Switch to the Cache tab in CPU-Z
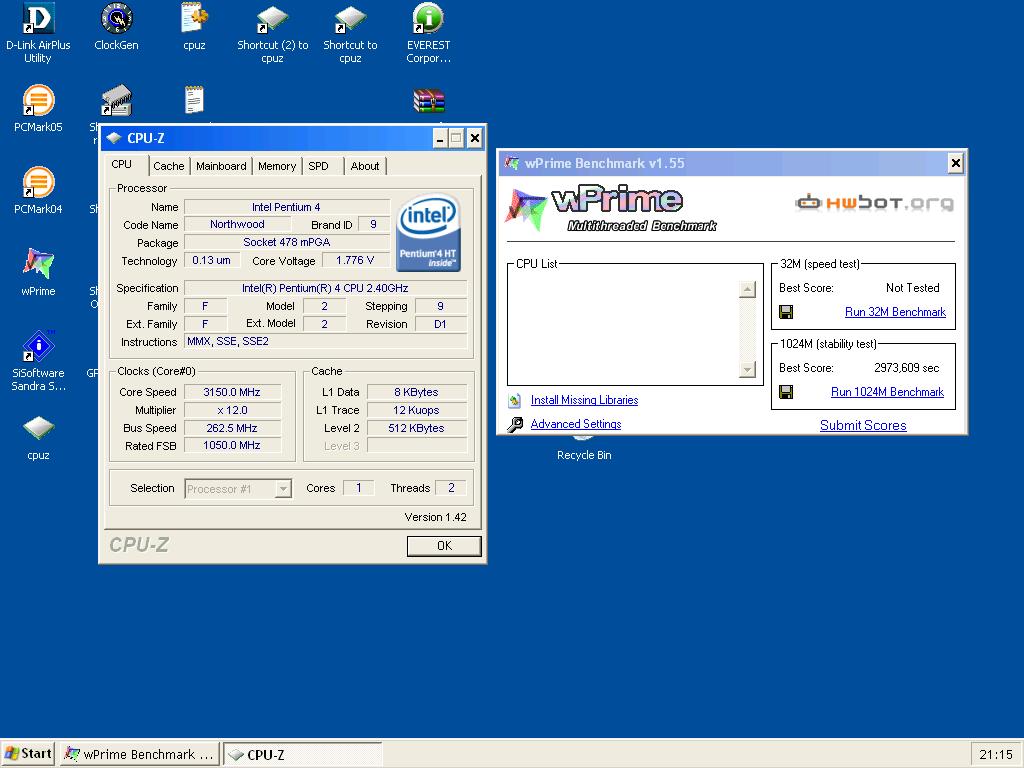This screenshot has height=768, width=1024. pyautogui.click(x=168, y=166)
